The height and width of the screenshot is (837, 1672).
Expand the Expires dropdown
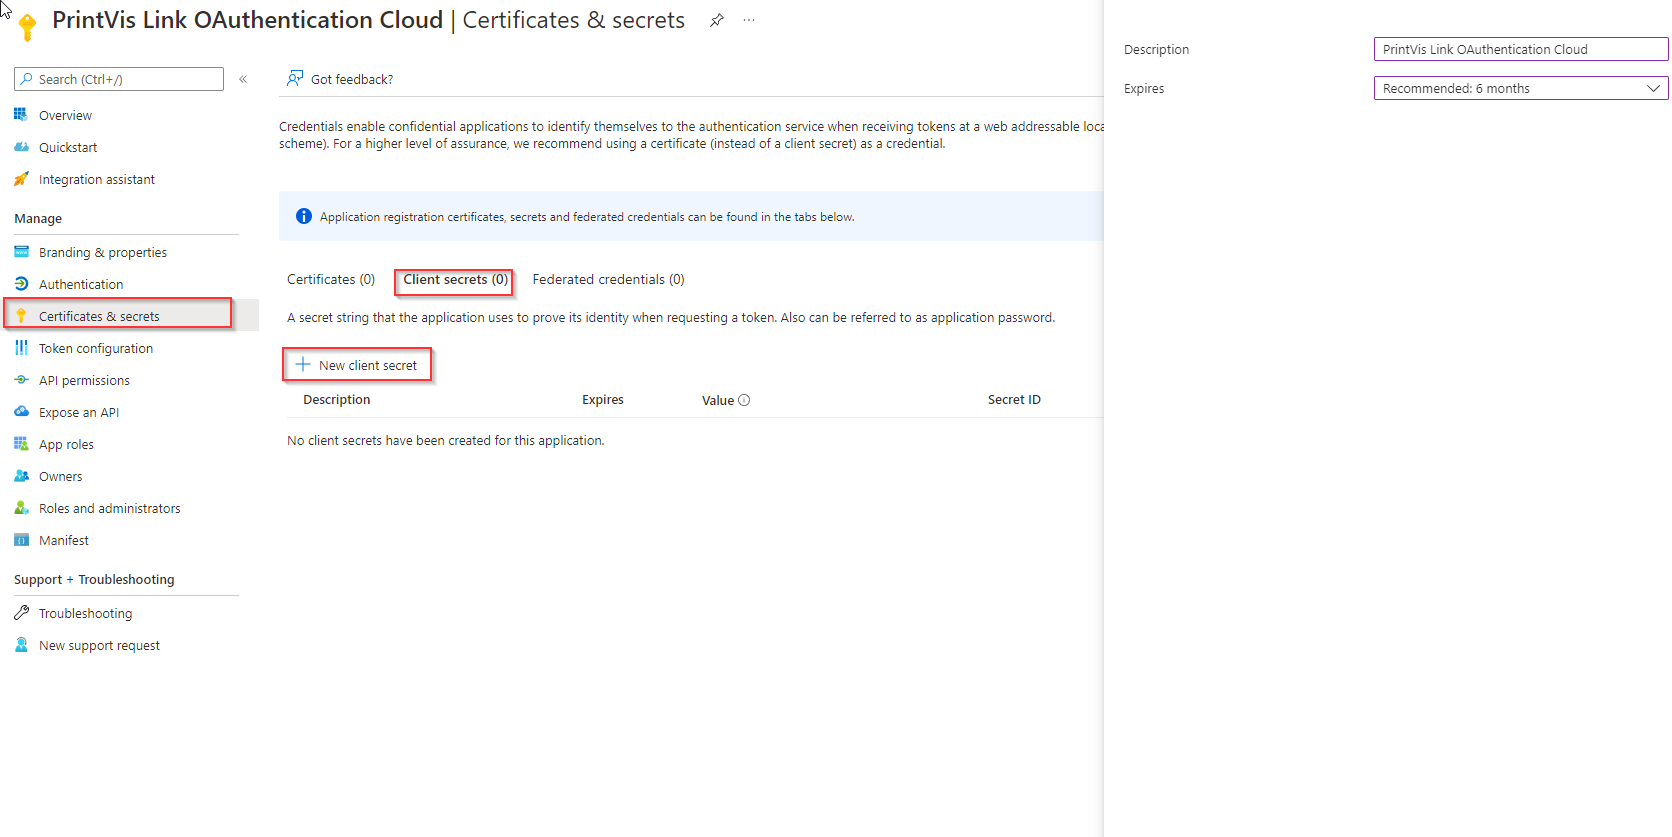[x=1520, y=89]
